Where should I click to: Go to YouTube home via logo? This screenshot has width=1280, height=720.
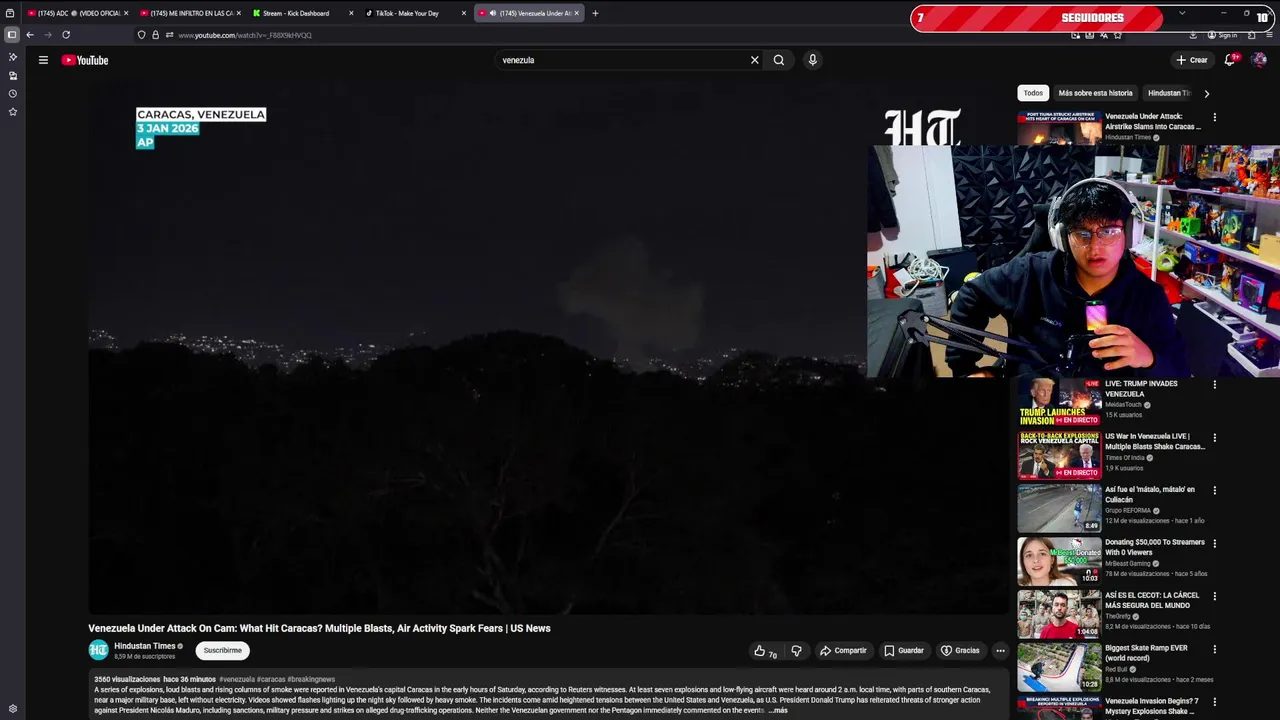[85, 60]
